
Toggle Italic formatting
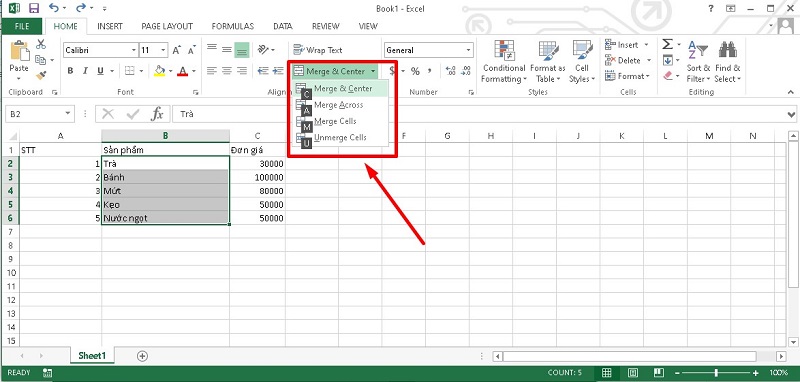pyautogui.click(x=85, y=71)
